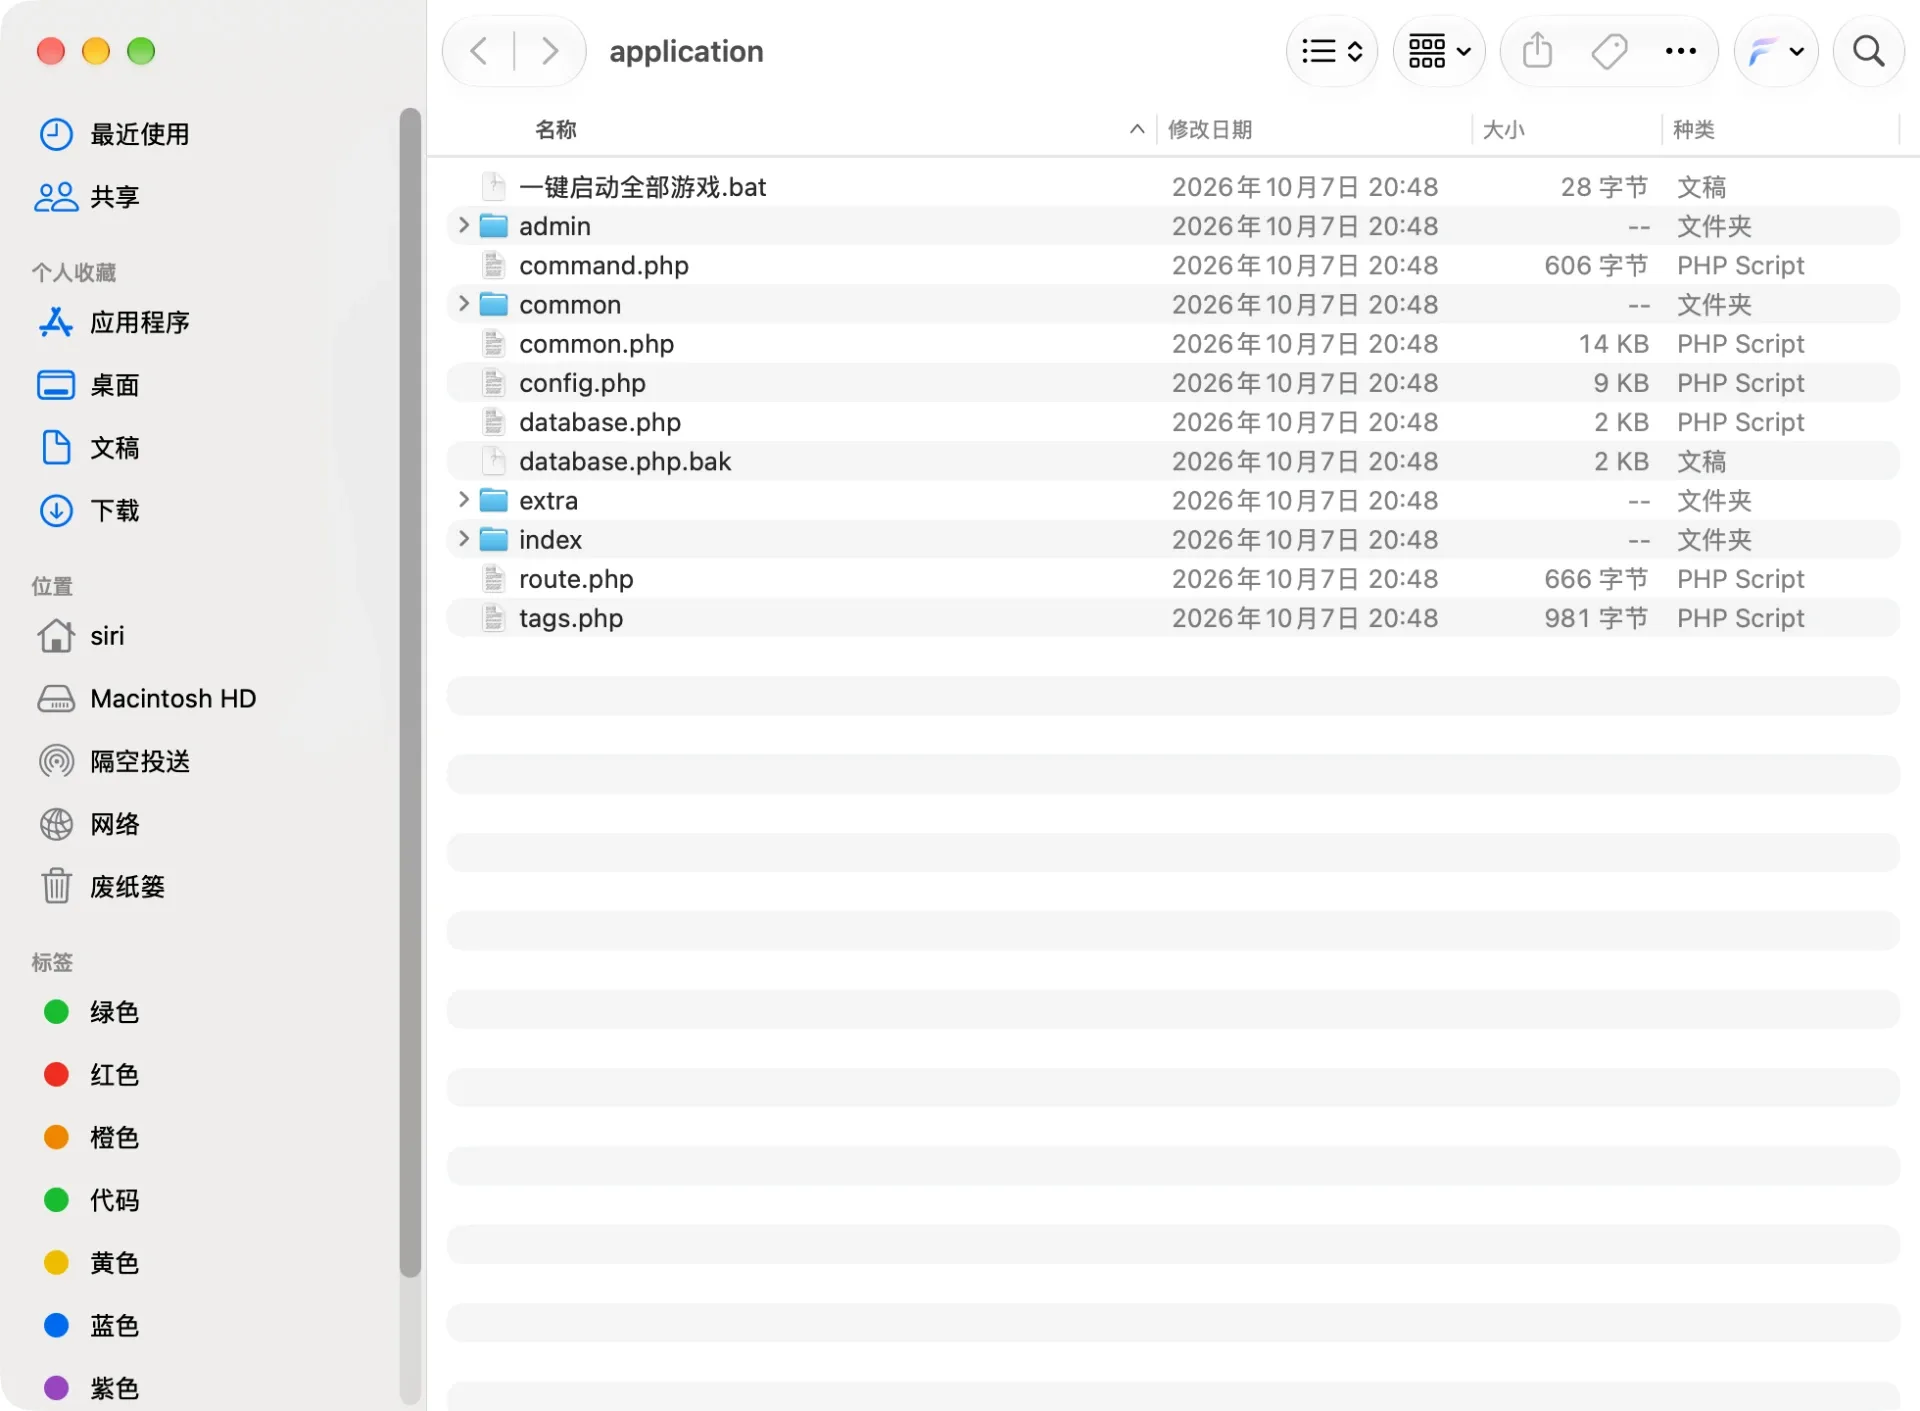Go forward with the toolbar forward arrow
1920x1411 pixels.
(549, 51)
